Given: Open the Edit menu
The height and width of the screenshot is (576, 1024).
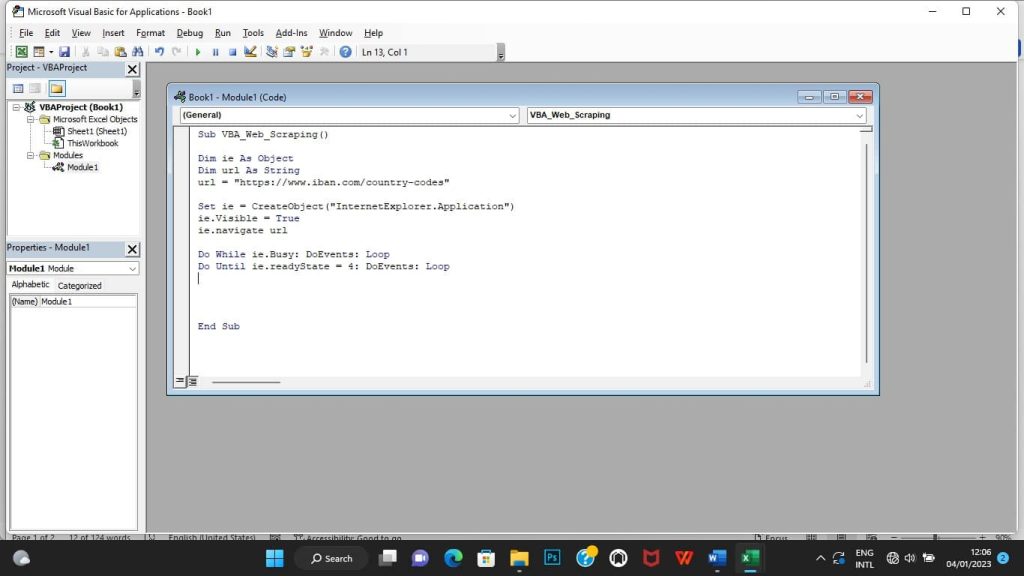Looking at the screenshot, I should (x=52, y=33).
